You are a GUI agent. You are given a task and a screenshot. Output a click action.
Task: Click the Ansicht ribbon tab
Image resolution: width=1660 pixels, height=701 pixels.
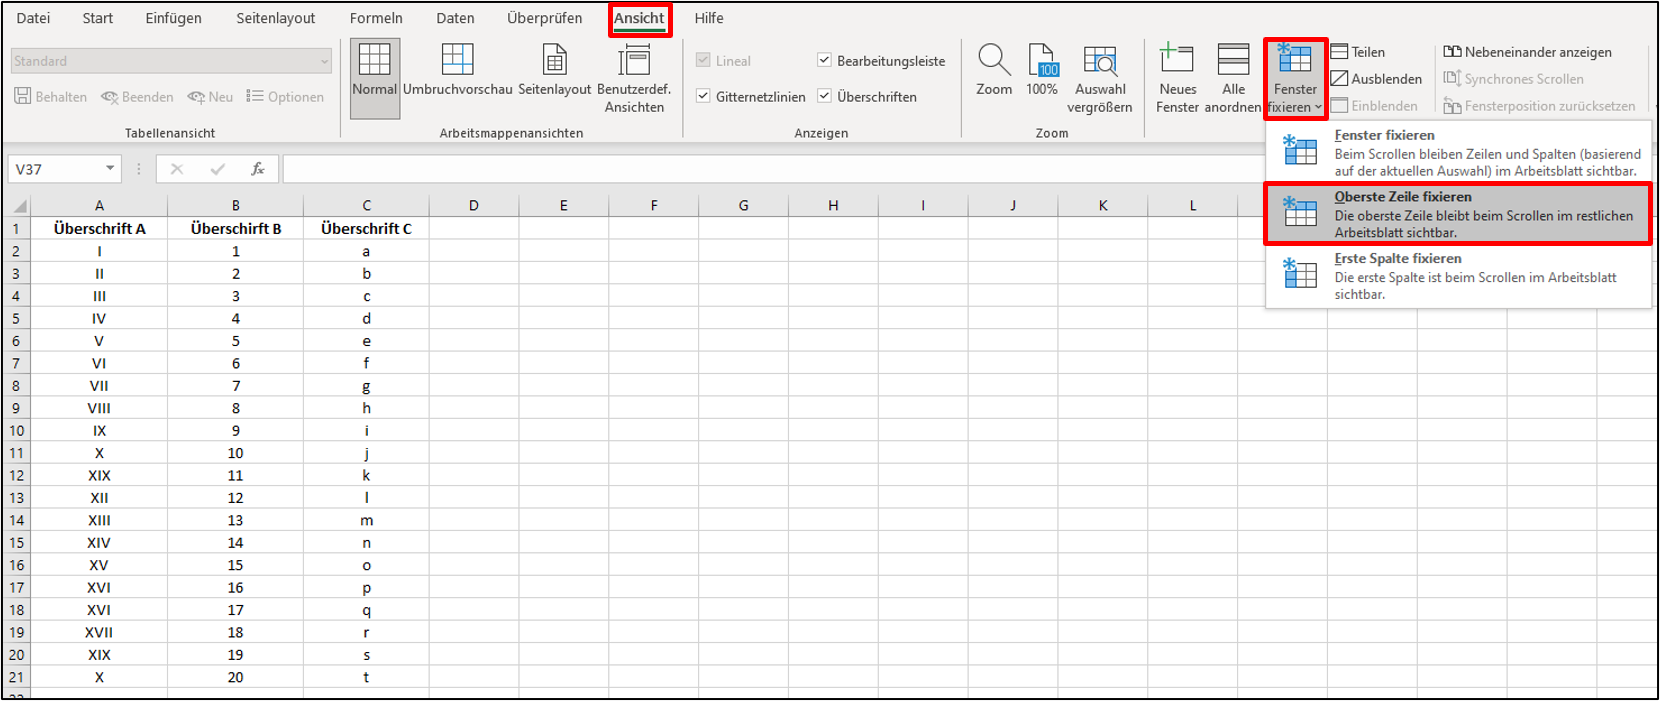pyautogui.click(x=639, y=18)
